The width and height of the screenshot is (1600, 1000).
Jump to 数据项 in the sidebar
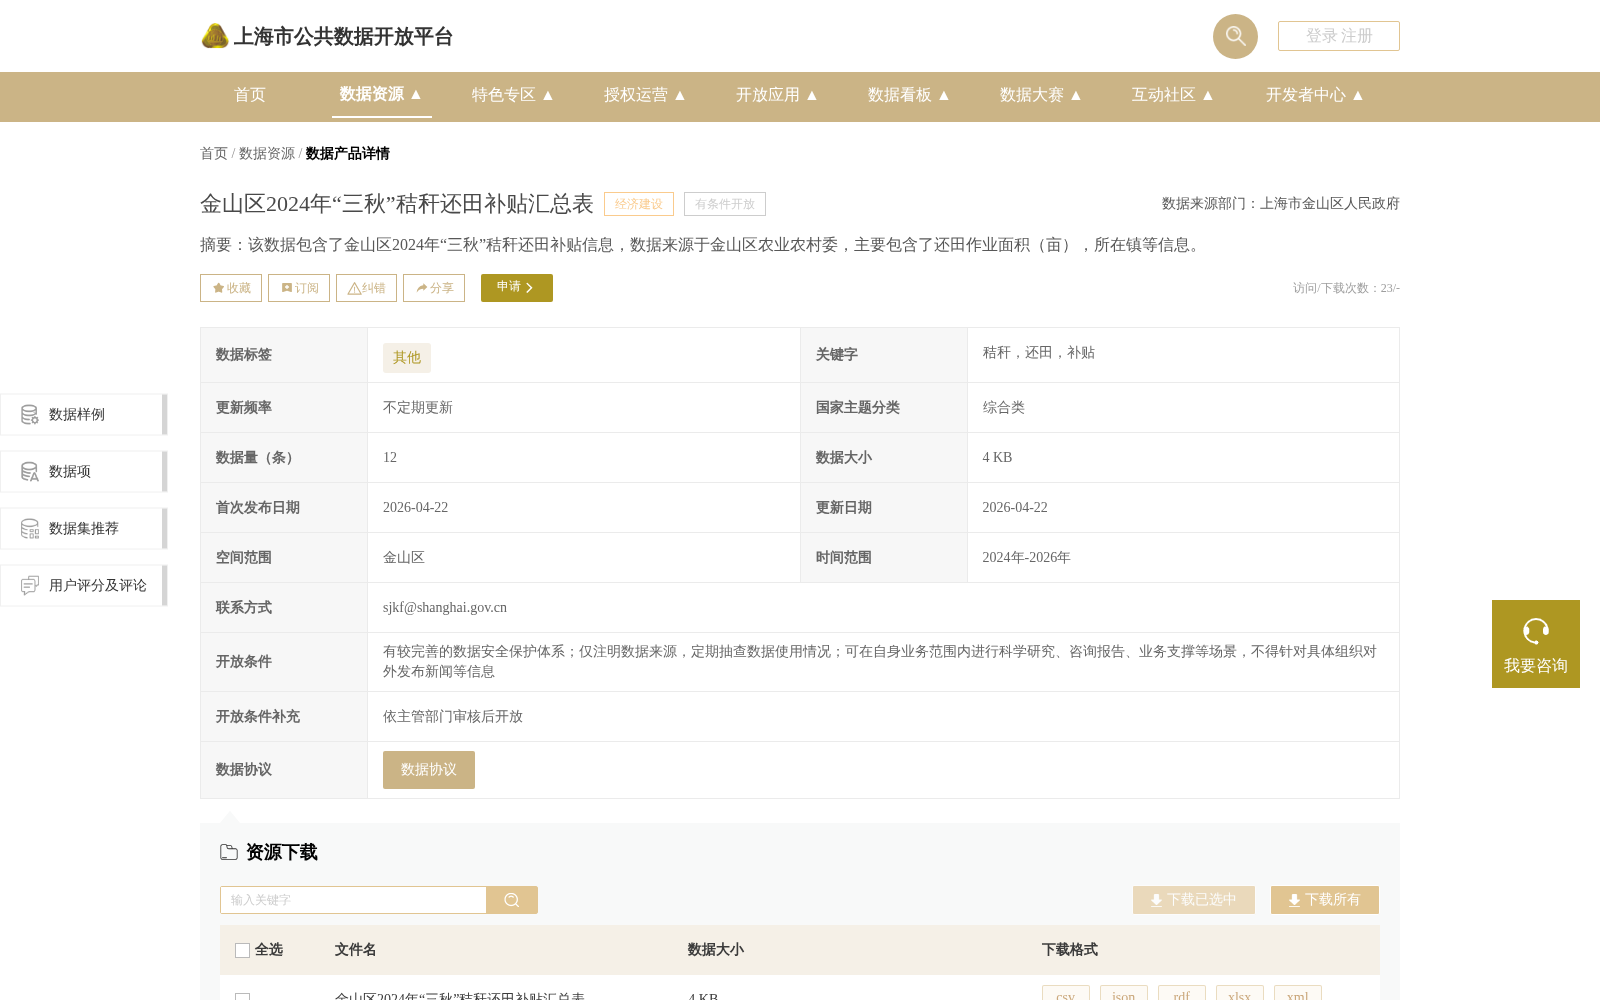[84, 472]
